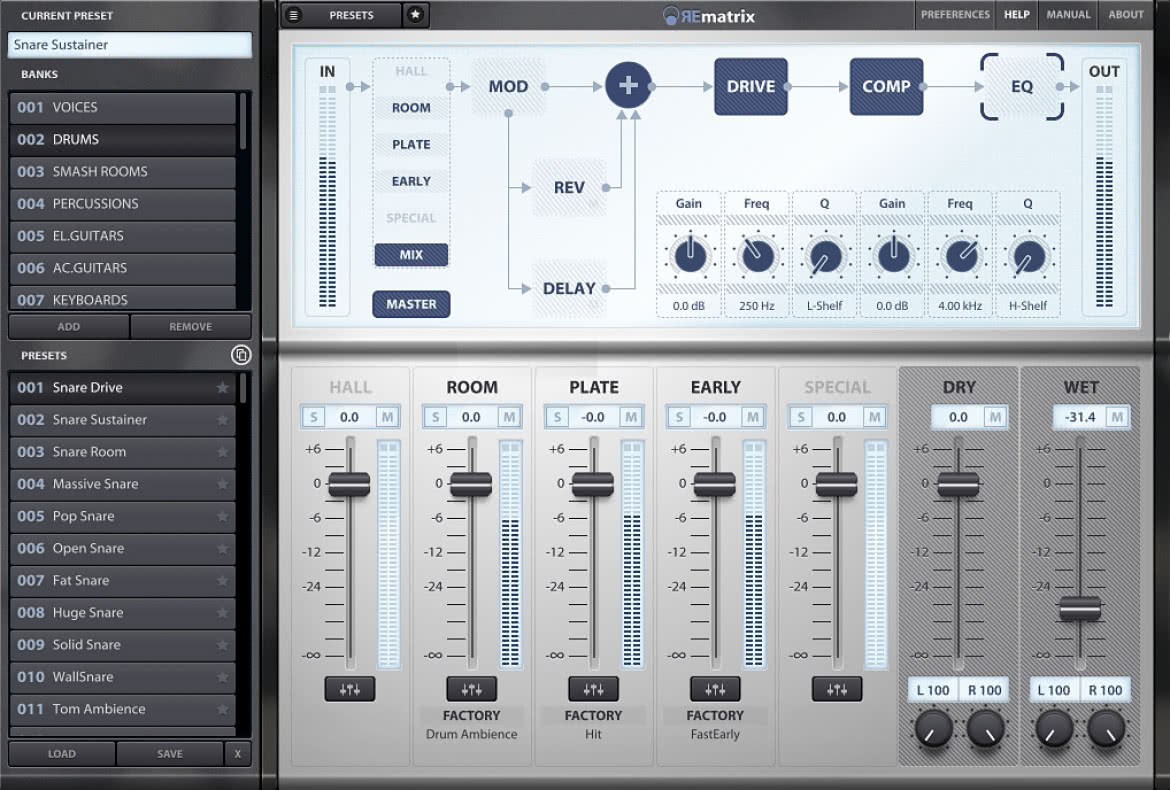Image resolution: width=1170 pixels, height=790 pixels.
Task: Mute the WET channel
Action: tap(1117, 417)
